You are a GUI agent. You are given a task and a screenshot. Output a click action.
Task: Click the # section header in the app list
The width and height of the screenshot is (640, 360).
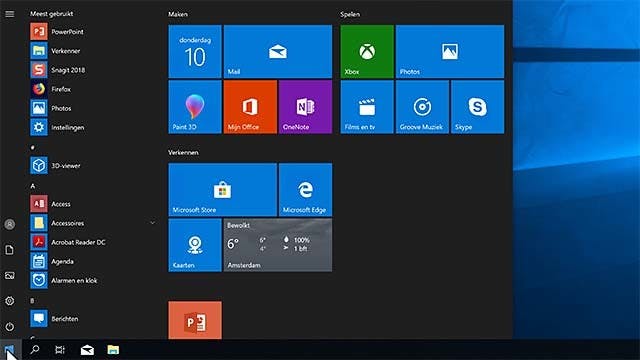coord(33,147)
